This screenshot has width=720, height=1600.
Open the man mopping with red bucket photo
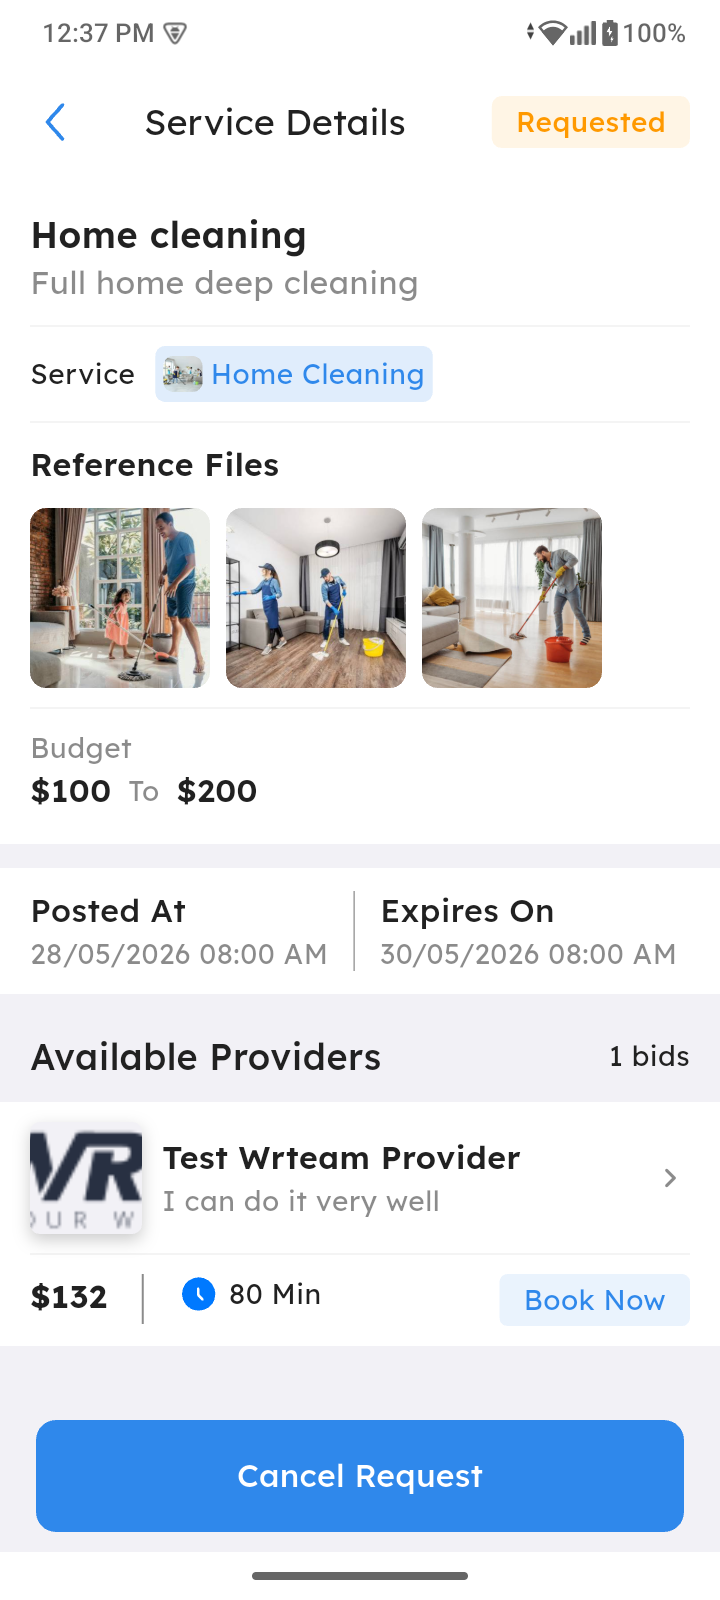[512, 598]
